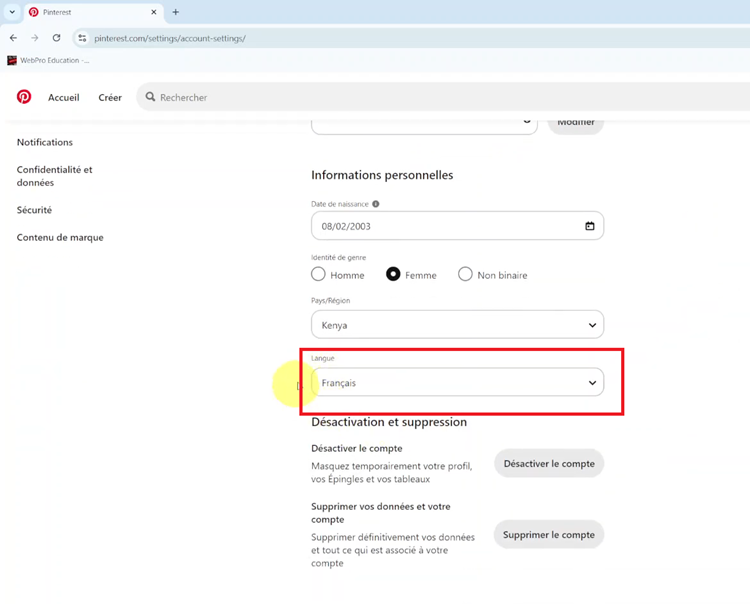Go back with the browser back arrow
Viewport: 750px width, 604px height.
point(13,38)
